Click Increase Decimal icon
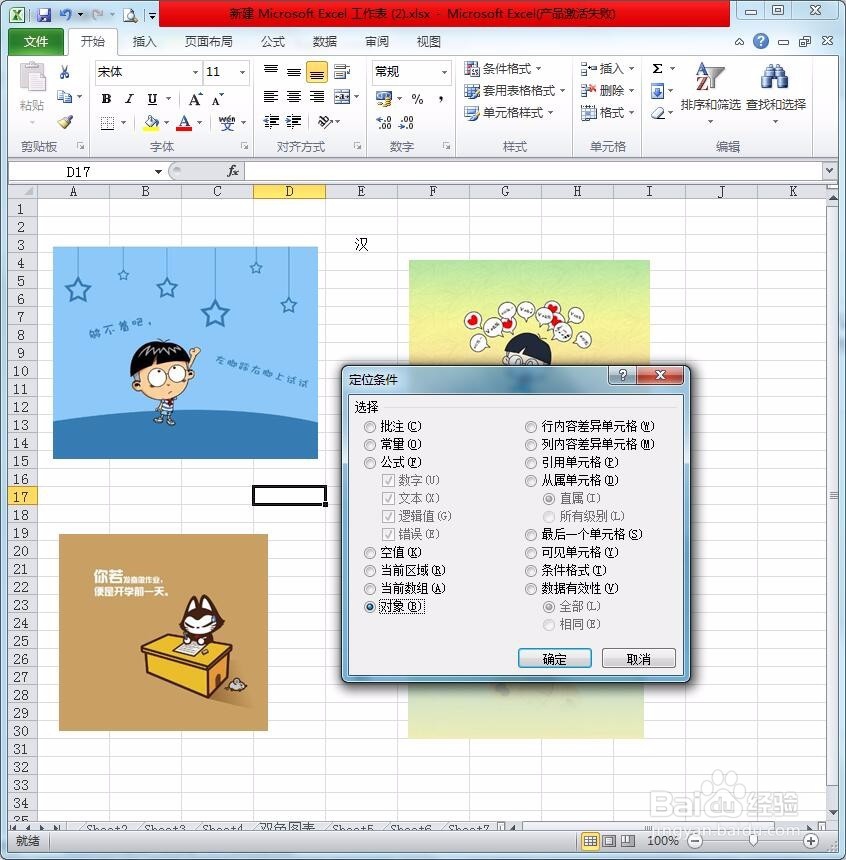The image size is (846, 860). 383,122
